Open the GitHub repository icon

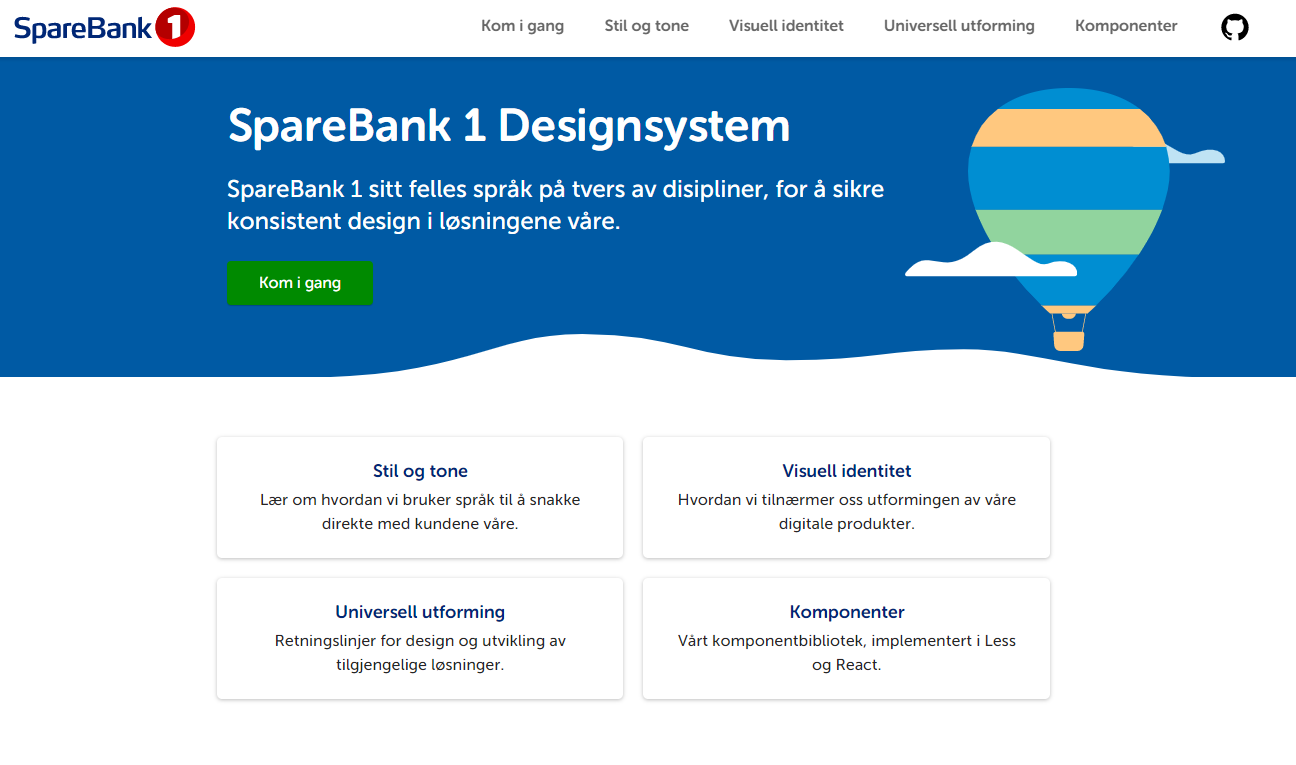point(1235,27)
